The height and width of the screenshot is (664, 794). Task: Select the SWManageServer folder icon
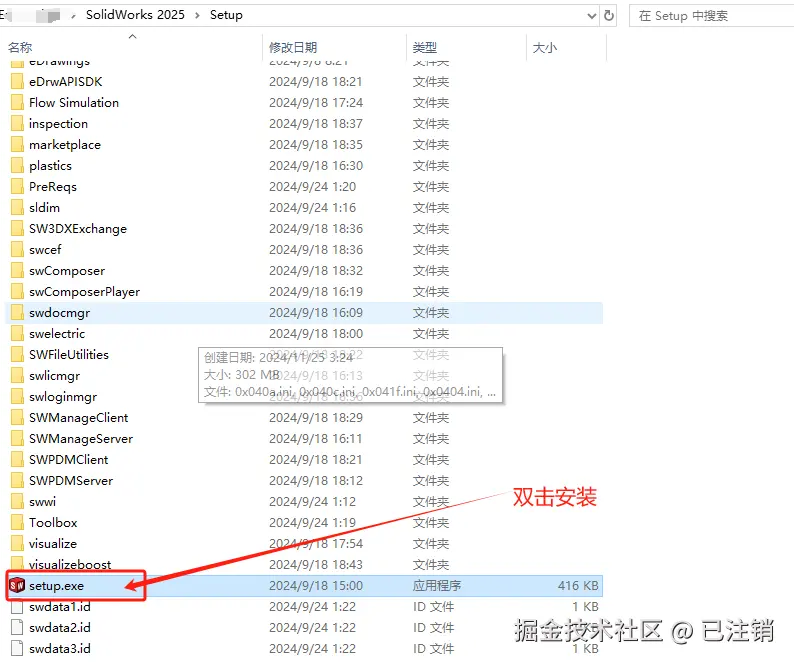pyautogui.click(x=17, y=439)
